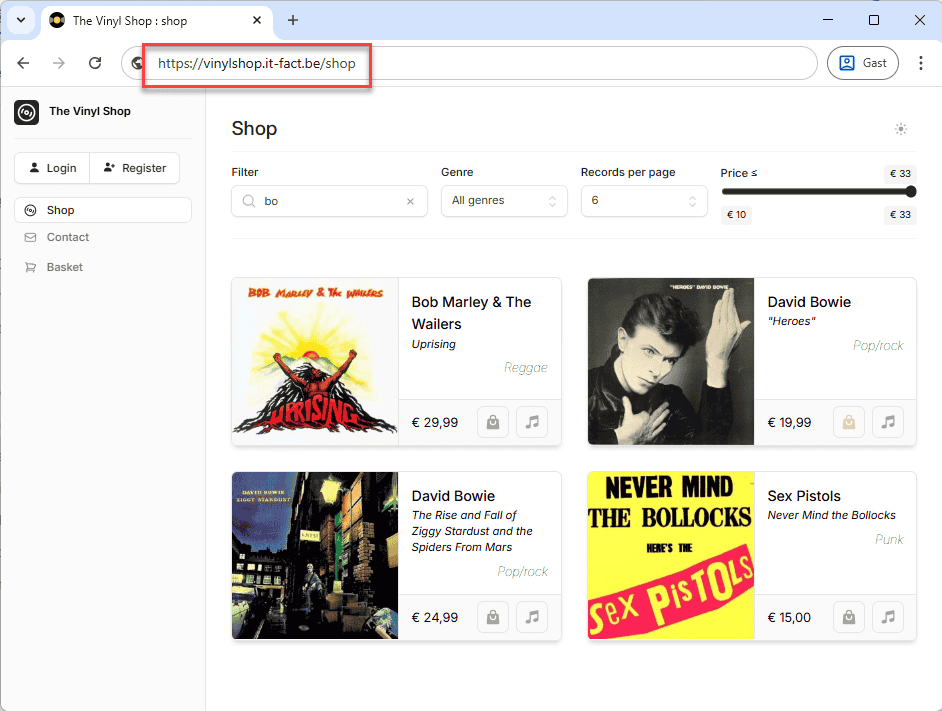Viewport: 942px width, 711px height.
Task: Click the browser address bar URL
Action: (257, 64)
